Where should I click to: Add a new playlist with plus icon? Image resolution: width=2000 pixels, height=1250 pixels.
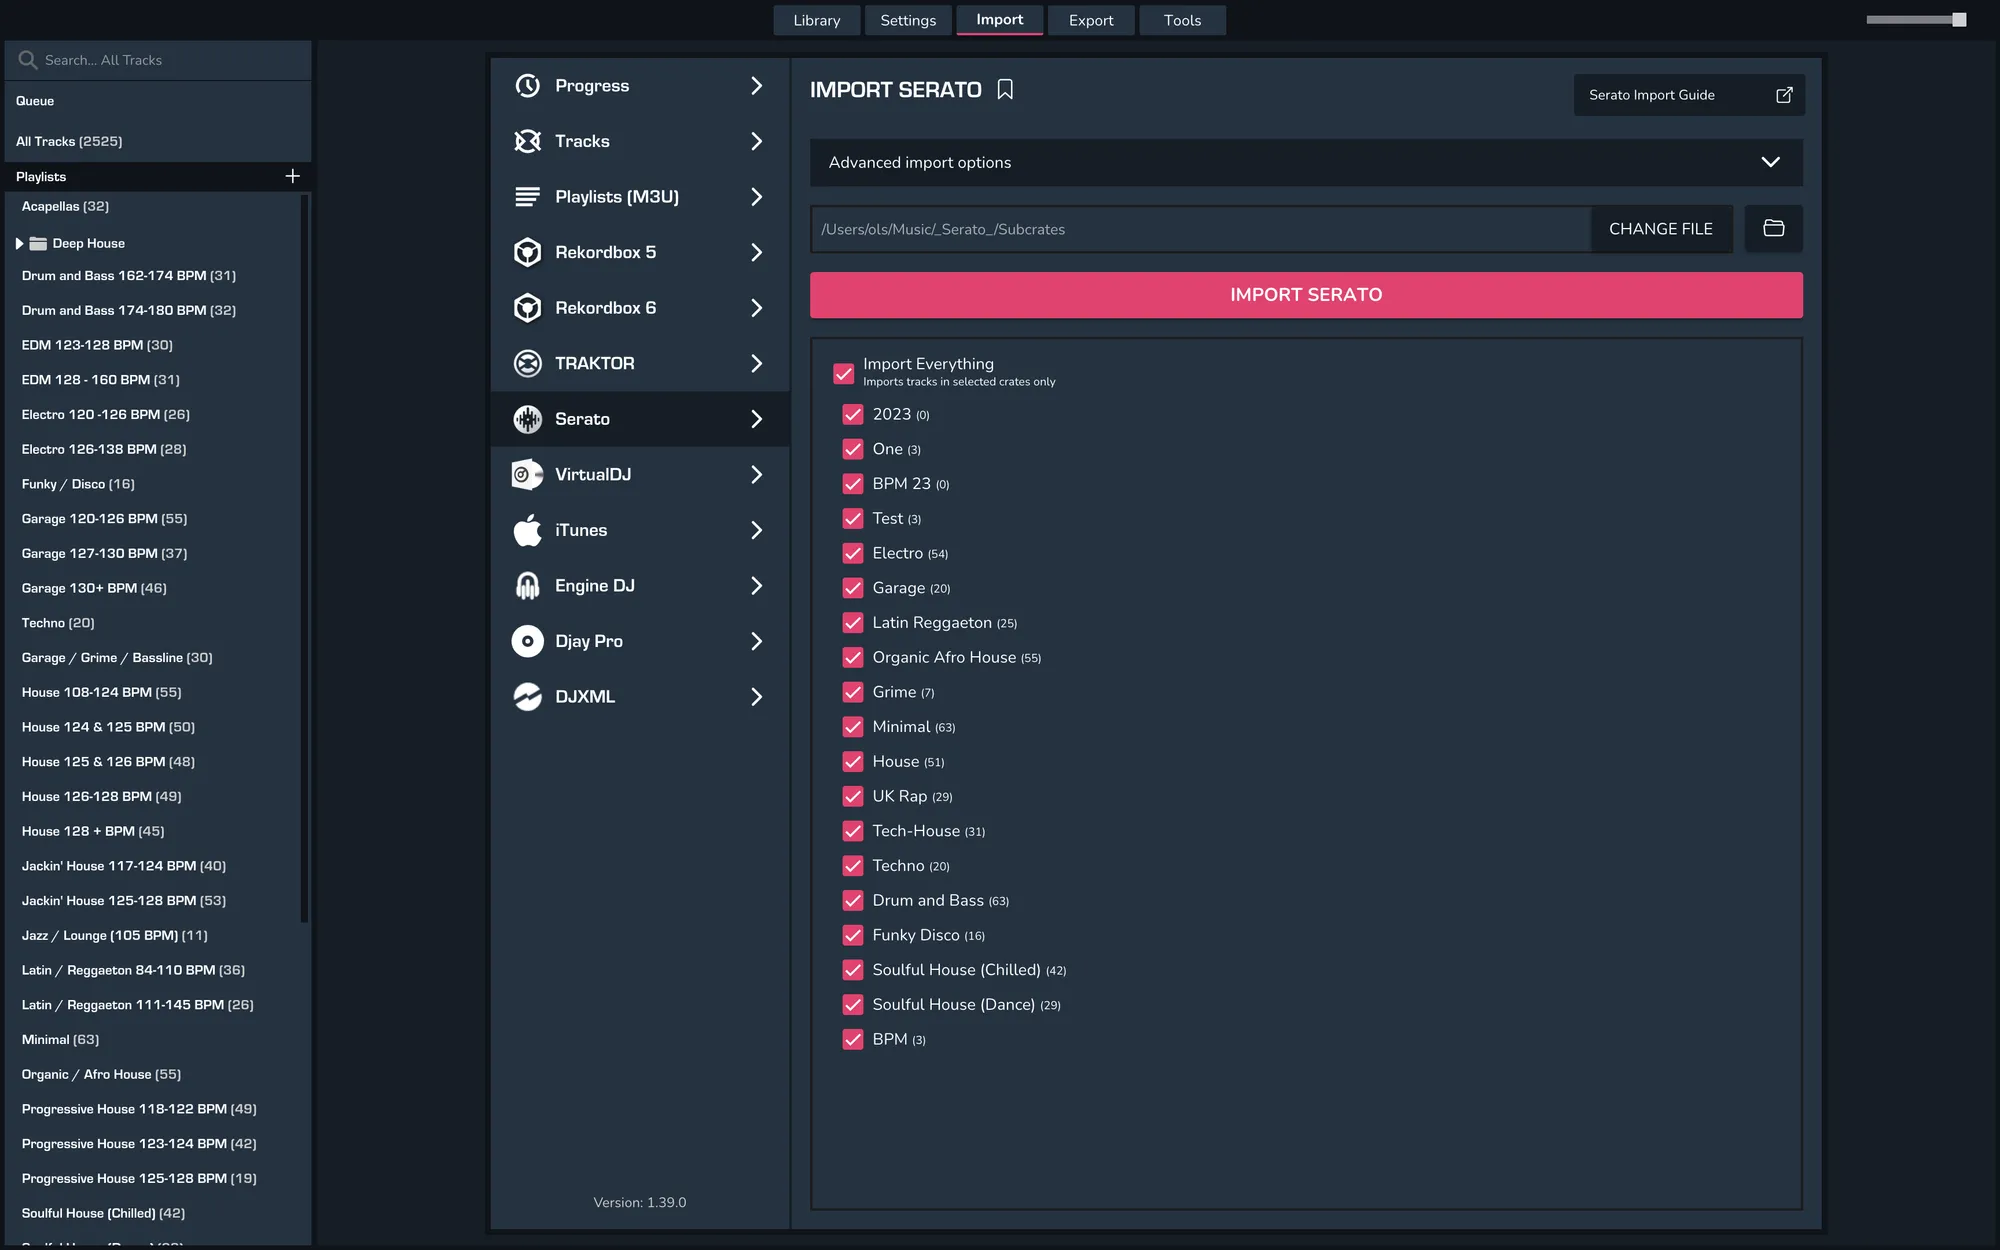(292, 176)
